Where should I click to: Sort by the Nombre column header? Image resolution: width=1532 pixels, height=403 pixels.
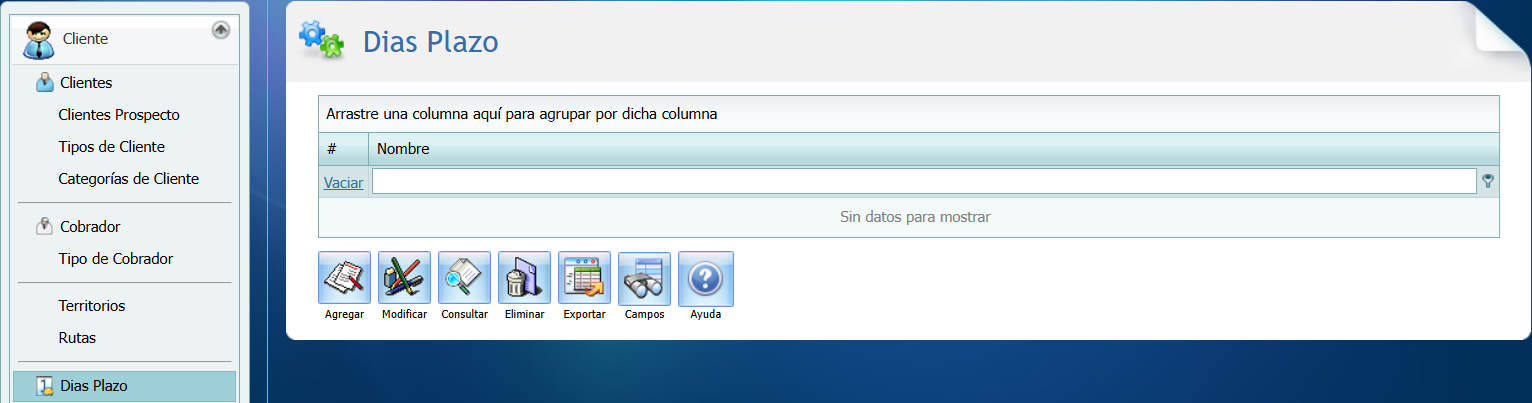pos(403,149)
